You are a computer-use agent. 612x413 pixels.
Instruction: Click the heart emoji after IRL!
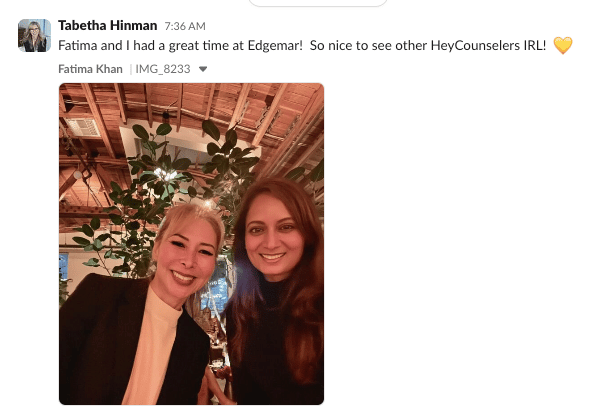pos(563,45)
